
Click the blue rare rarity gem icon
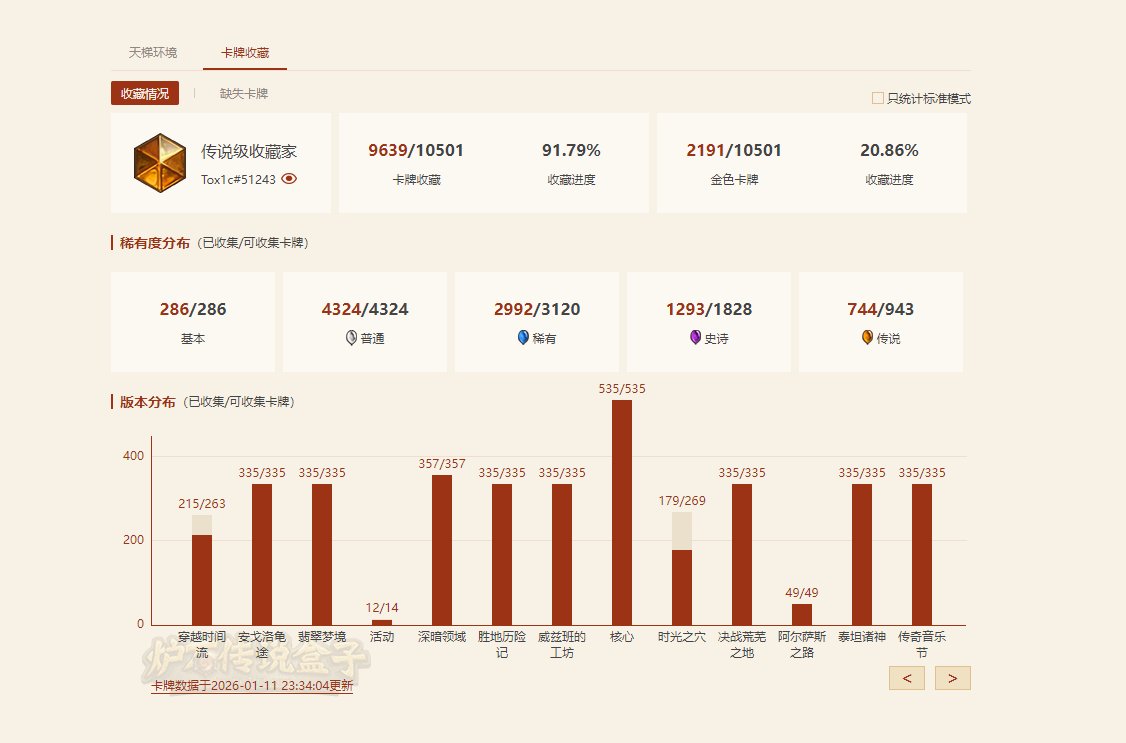click(x=523, y=338)
